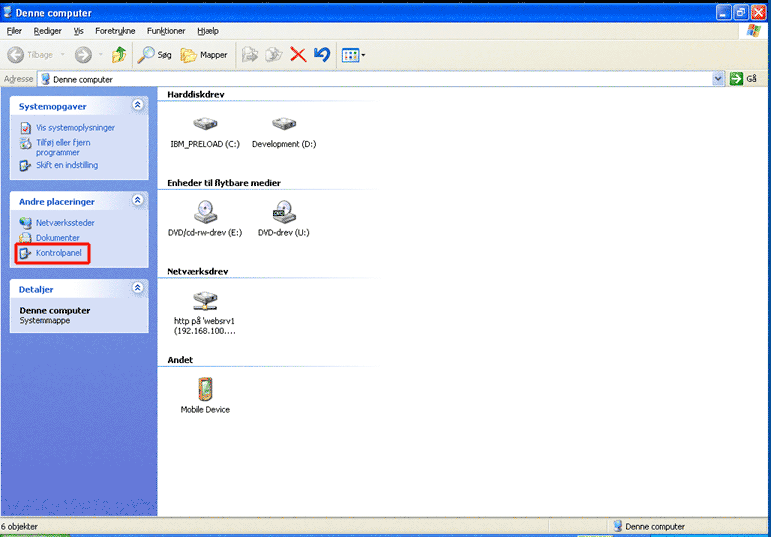Click Skift en indstilling link
This screenshot has height=537, width=771.
67,165
